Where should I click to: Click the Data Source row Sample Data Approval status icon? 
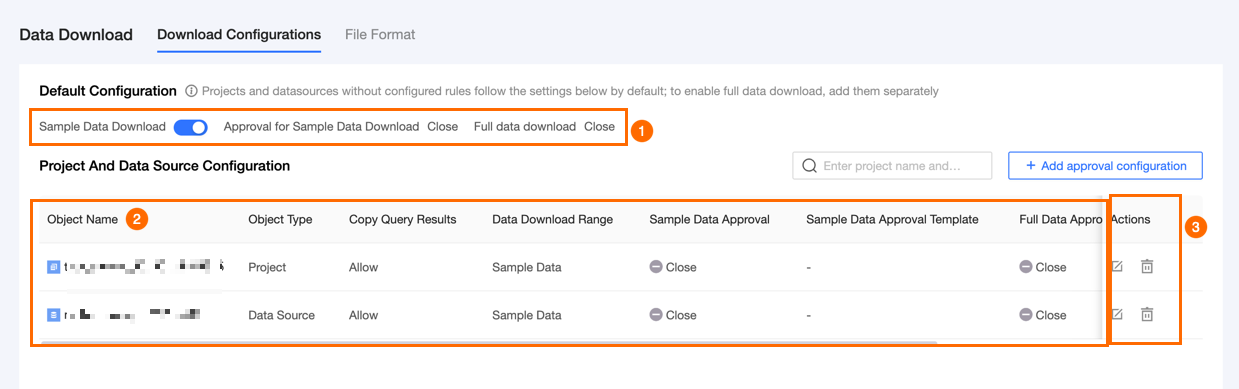656,315
